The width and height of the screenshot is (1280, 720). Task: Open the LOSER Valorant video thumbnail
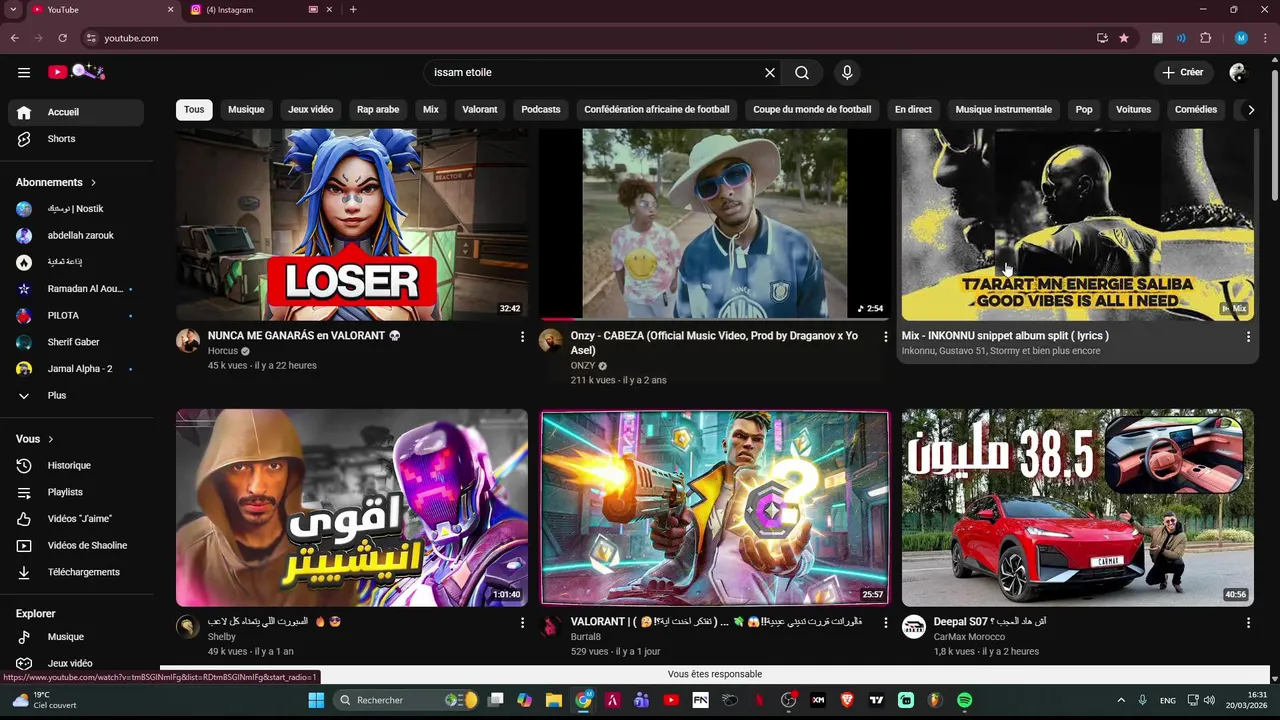click(x=352, y=224)
